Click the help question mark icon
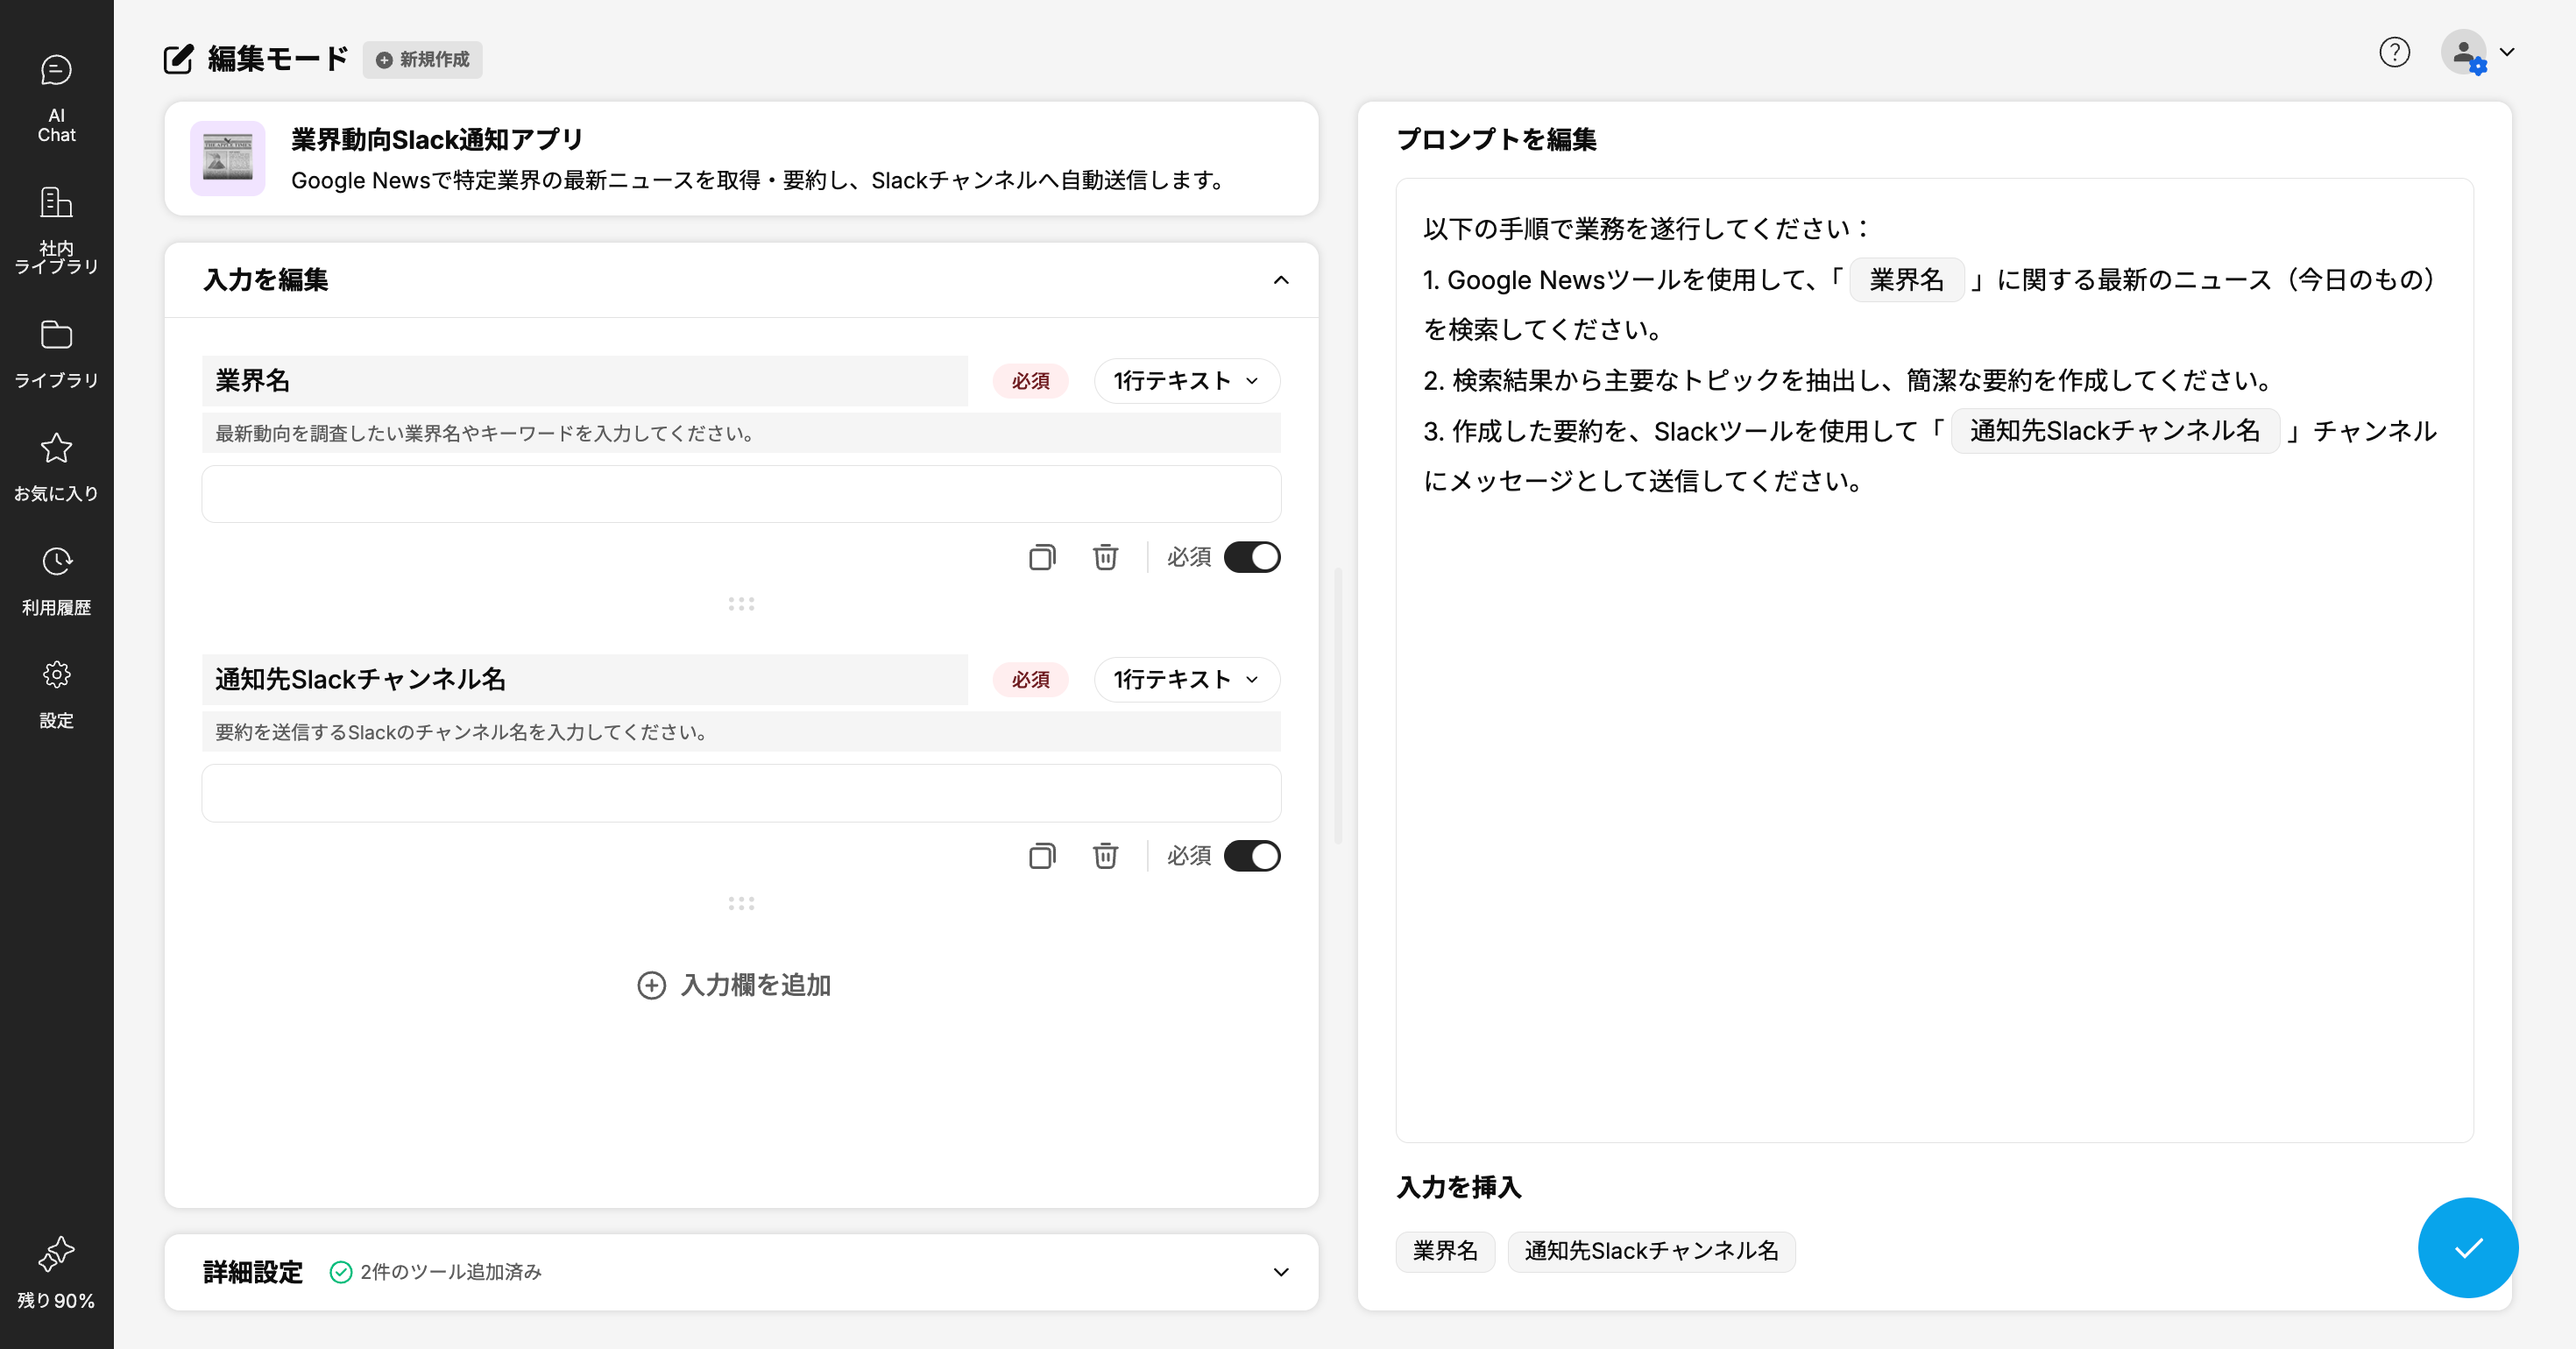 click(2394, 52)
